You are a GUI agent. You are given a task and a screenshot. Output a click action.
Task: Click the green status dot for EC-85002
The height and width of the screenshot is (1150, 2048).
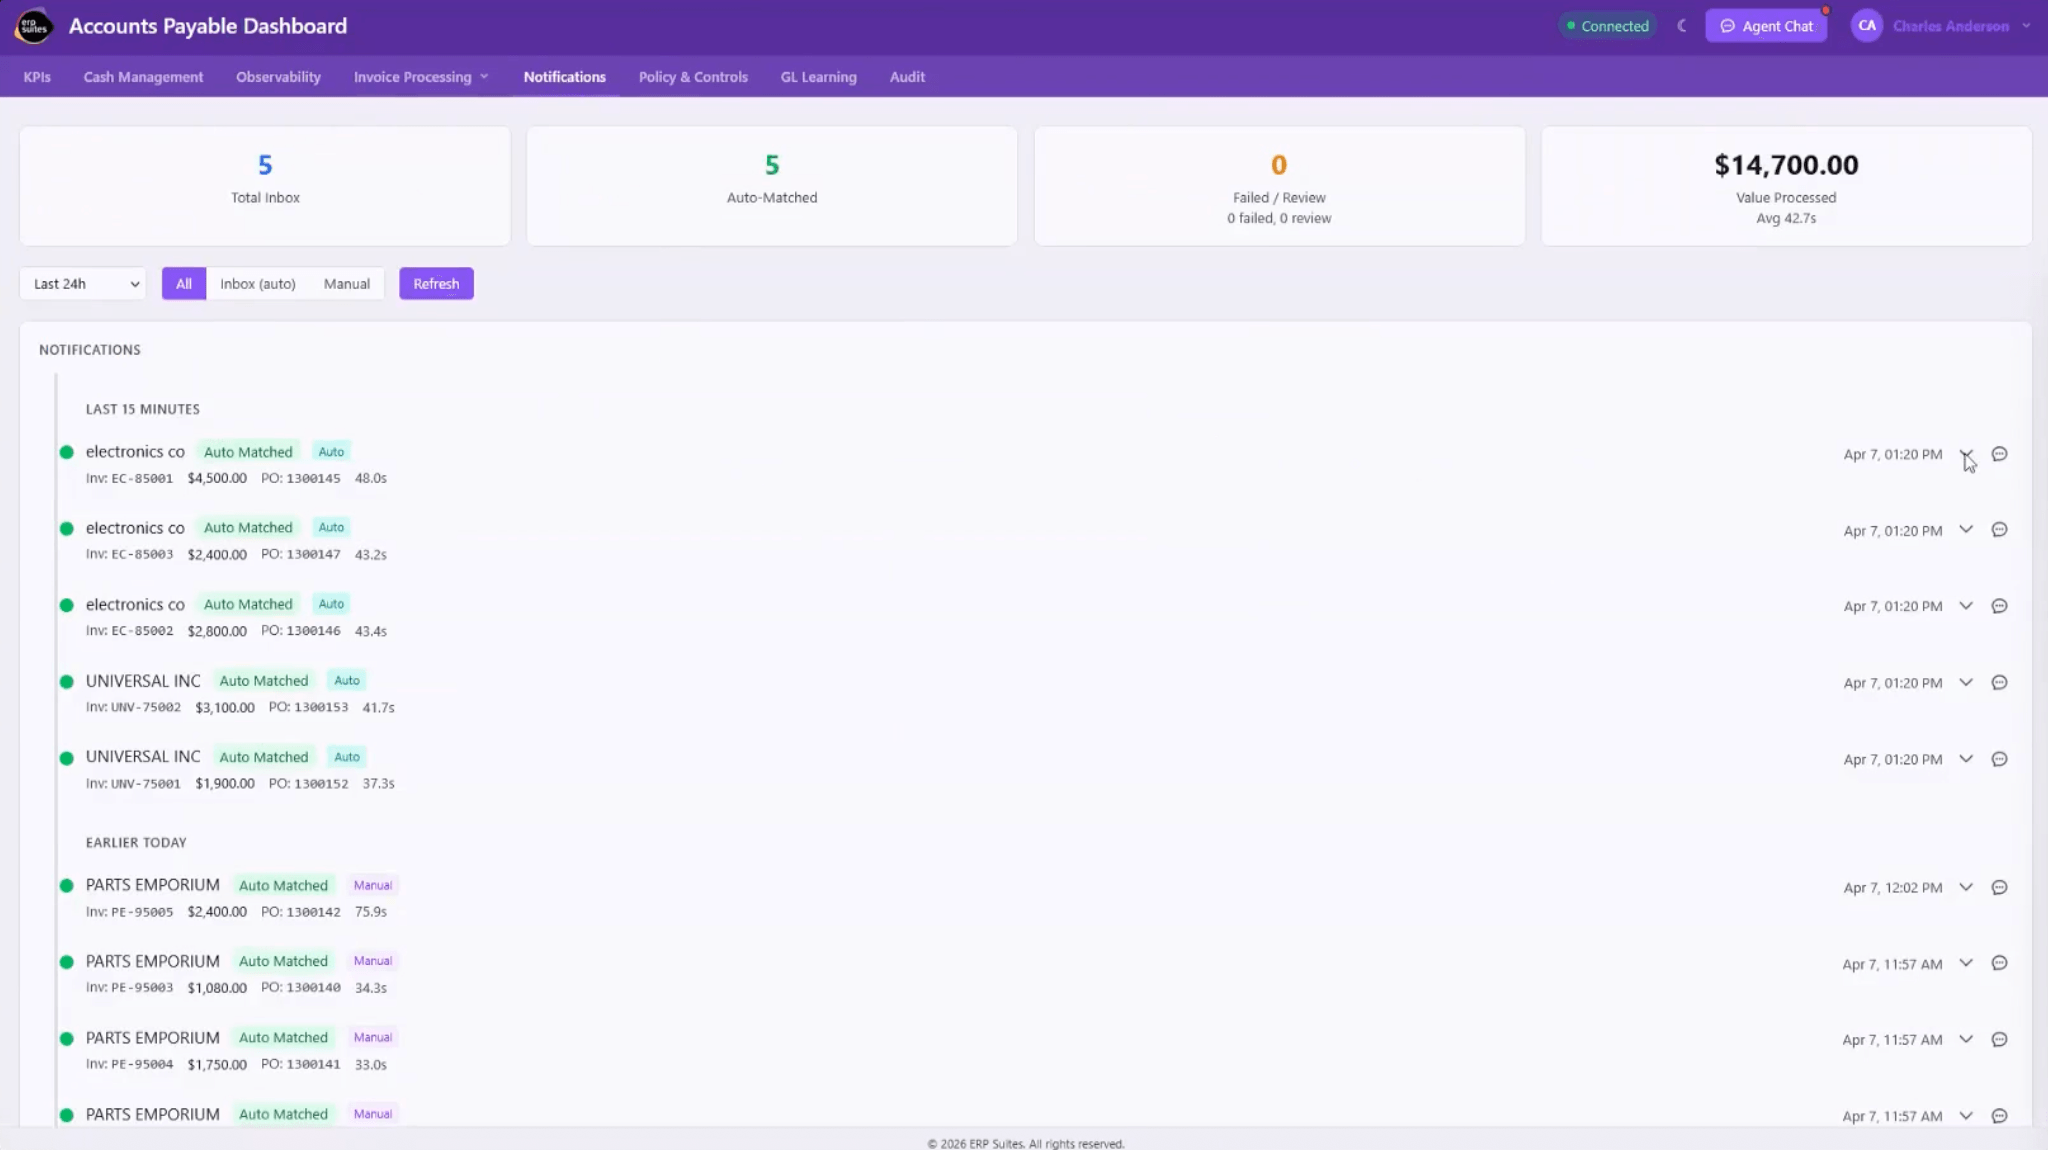click(x=67, y=605)
